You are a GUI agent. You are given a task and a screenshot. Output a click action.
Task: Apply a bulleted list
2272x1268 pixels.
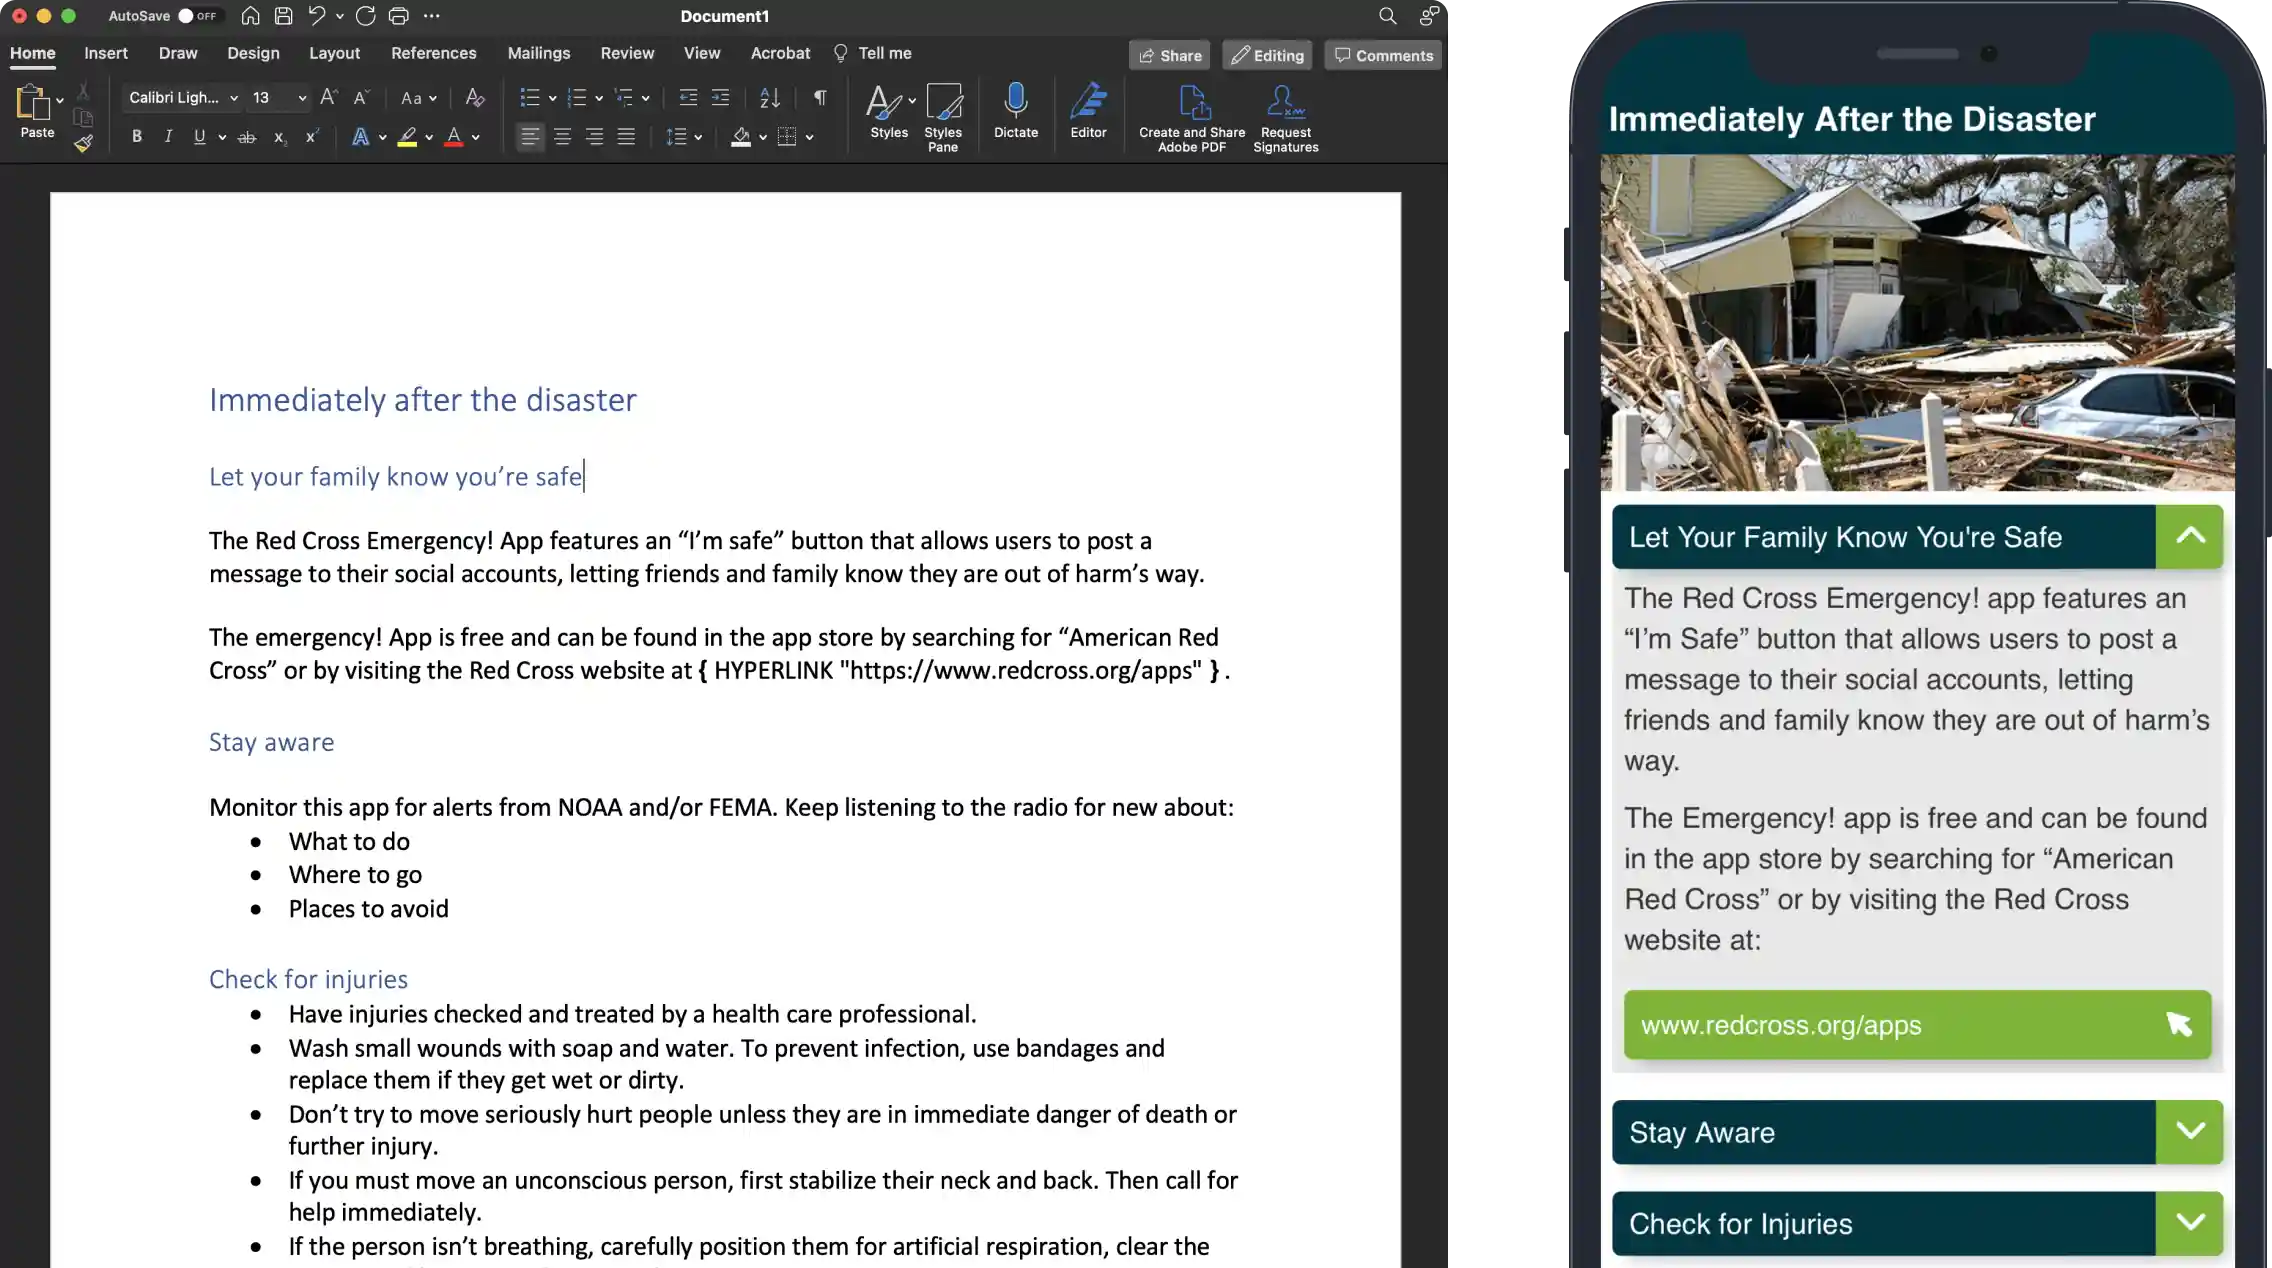pos(530,97)
